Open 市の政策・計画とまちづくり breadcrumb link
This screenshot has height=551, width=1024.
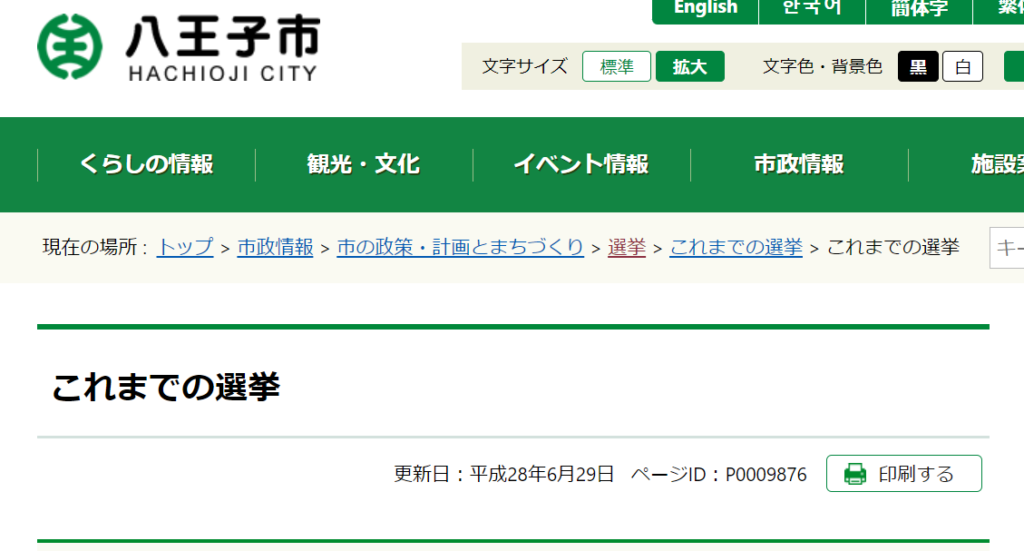tap(460, 247)
